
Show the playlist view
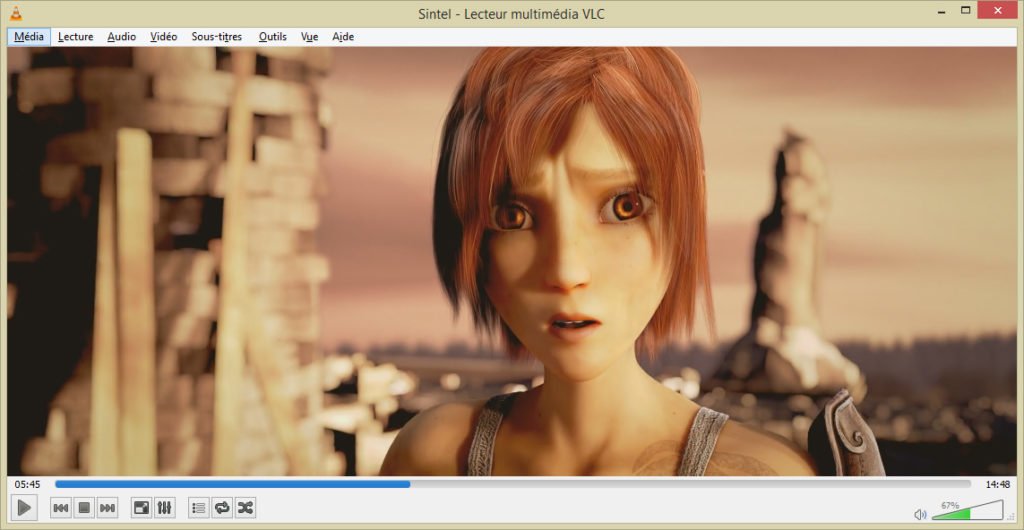click(x=199, y=508)
